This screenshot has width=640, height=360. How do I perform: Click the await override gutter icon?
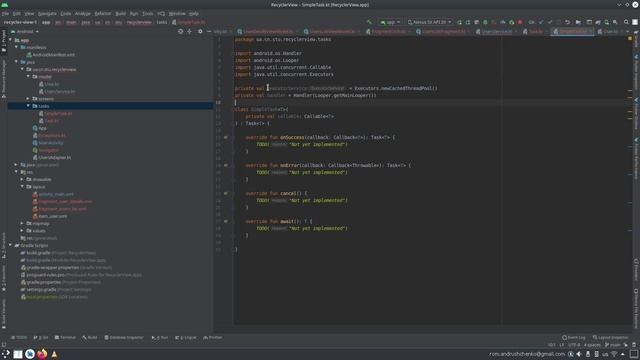tap(226, 221)
